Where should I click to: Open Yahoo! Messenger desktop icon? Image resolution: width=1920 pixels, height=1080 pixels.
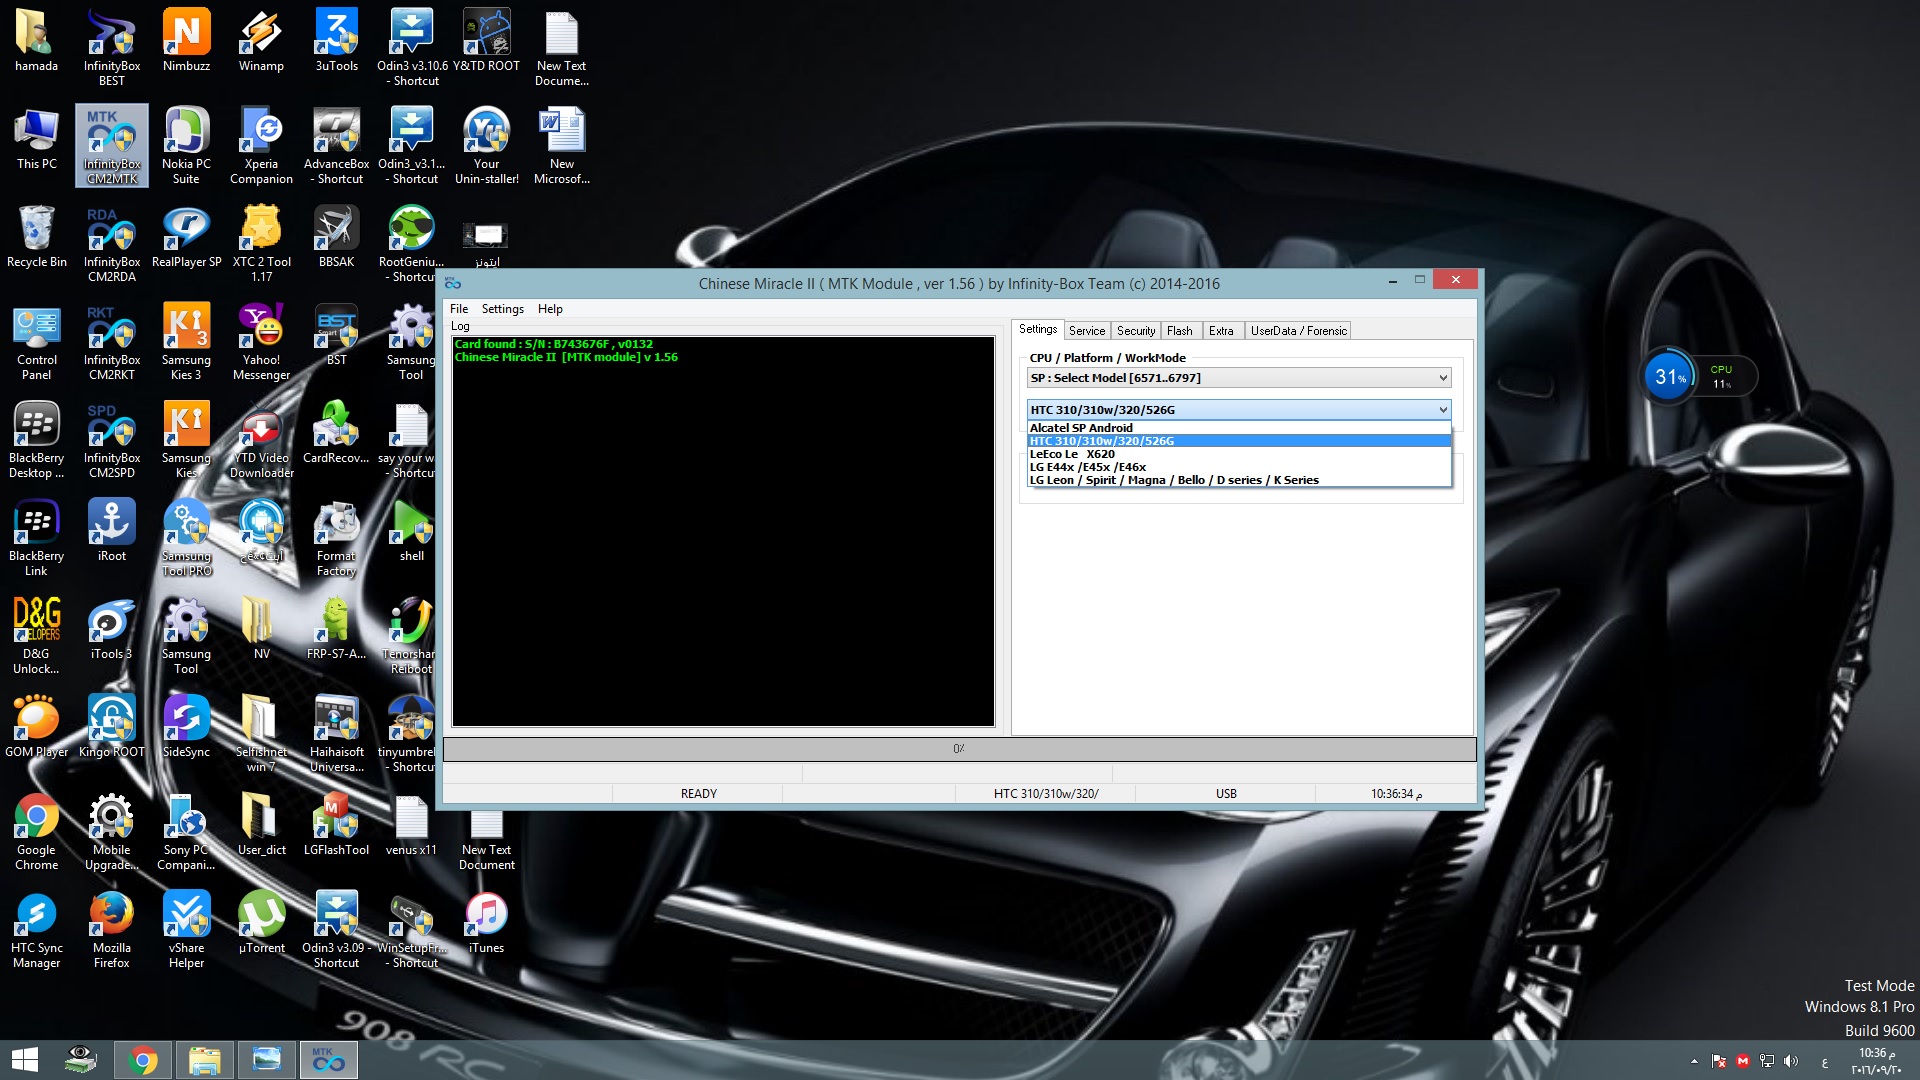(261, 342)
